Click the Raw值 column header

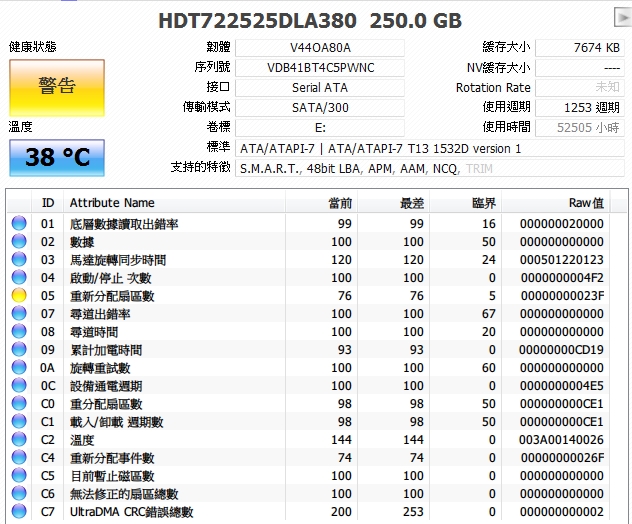586,203
